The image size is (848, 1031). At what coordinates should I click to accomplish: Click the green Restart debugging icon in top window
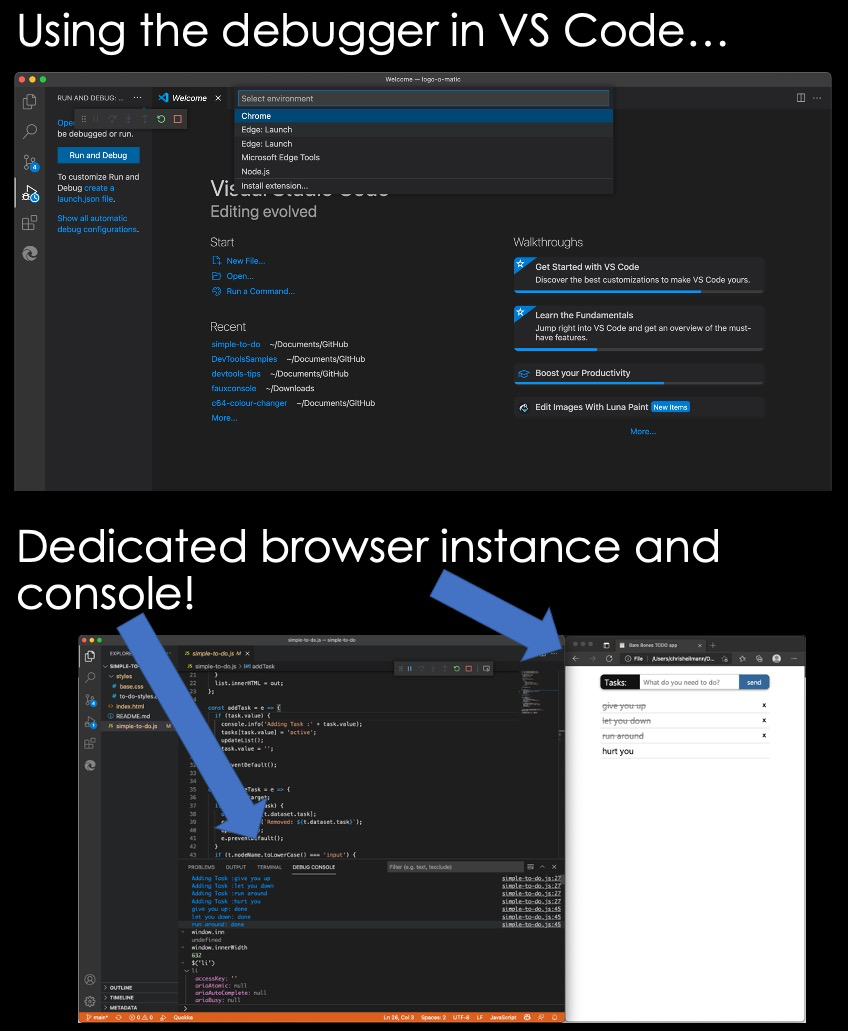tap(161, 119)
